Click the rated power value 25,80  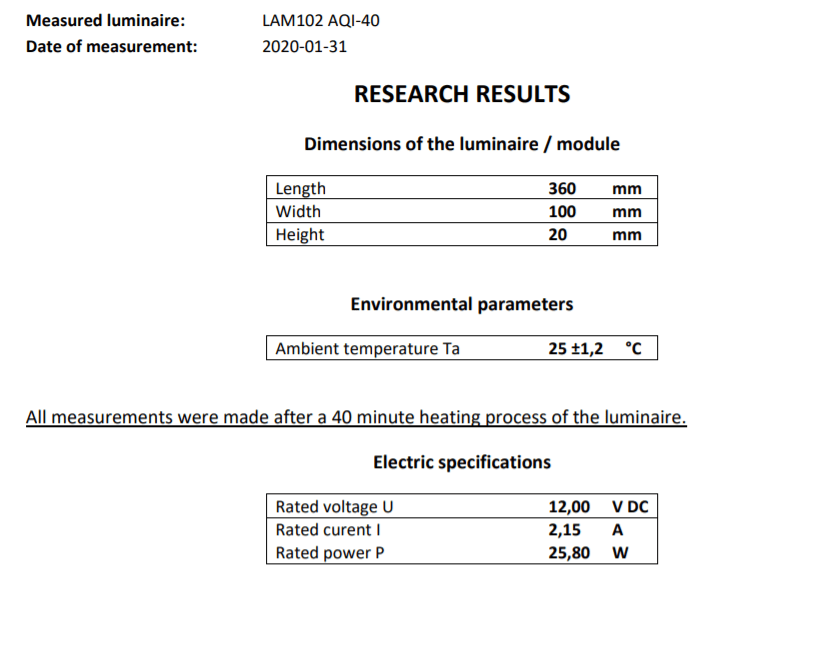(x=569, y=553)
